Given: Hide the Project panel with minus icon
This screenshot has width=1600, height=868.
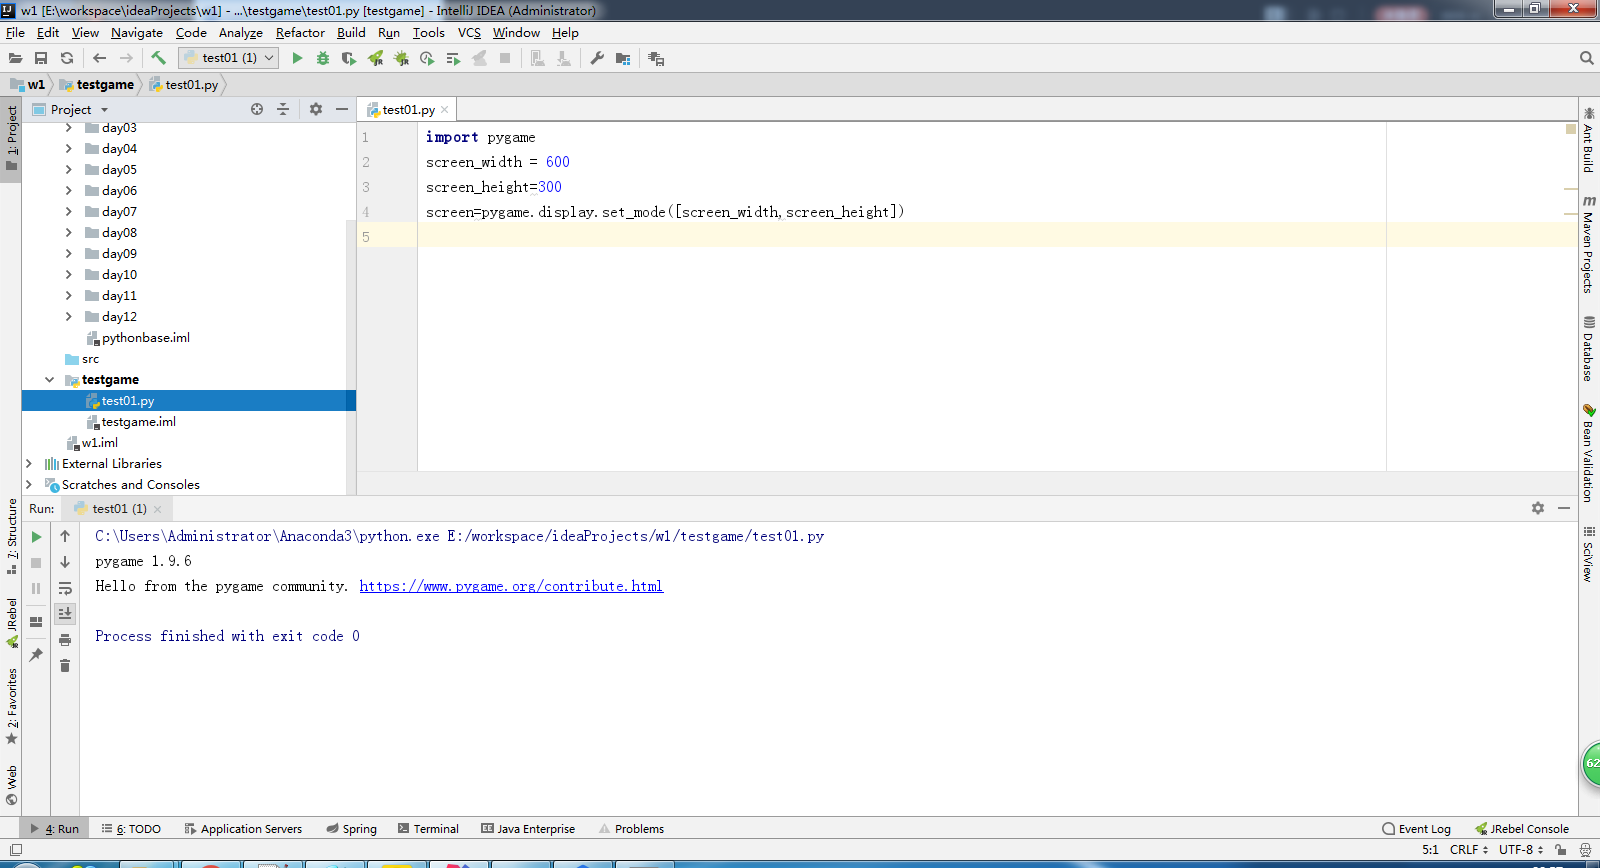Looking at the screenshot, I should (x=342, y=109).
